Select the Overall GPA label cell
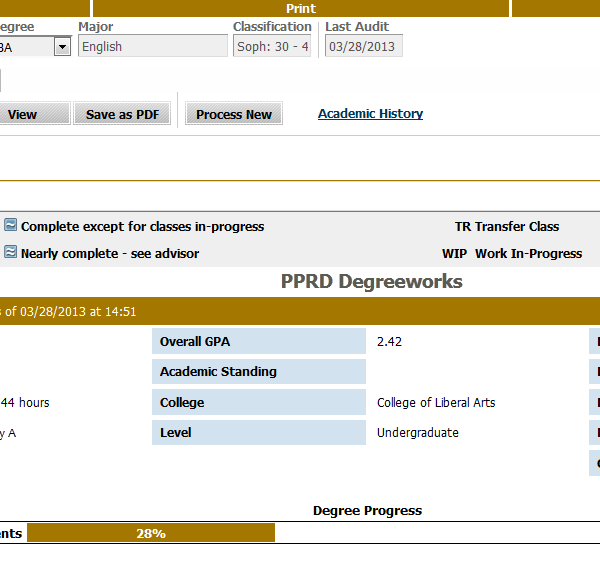 [x=258, y=342]
